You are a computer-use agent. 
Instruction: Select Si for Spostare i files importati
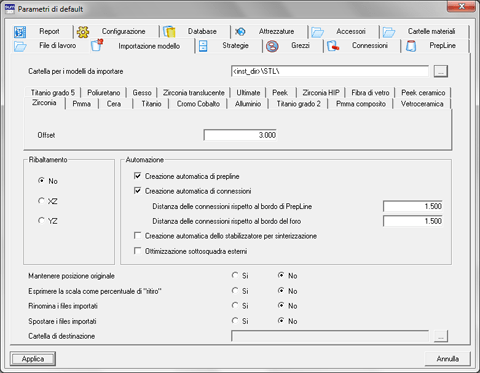coord(235,321)
